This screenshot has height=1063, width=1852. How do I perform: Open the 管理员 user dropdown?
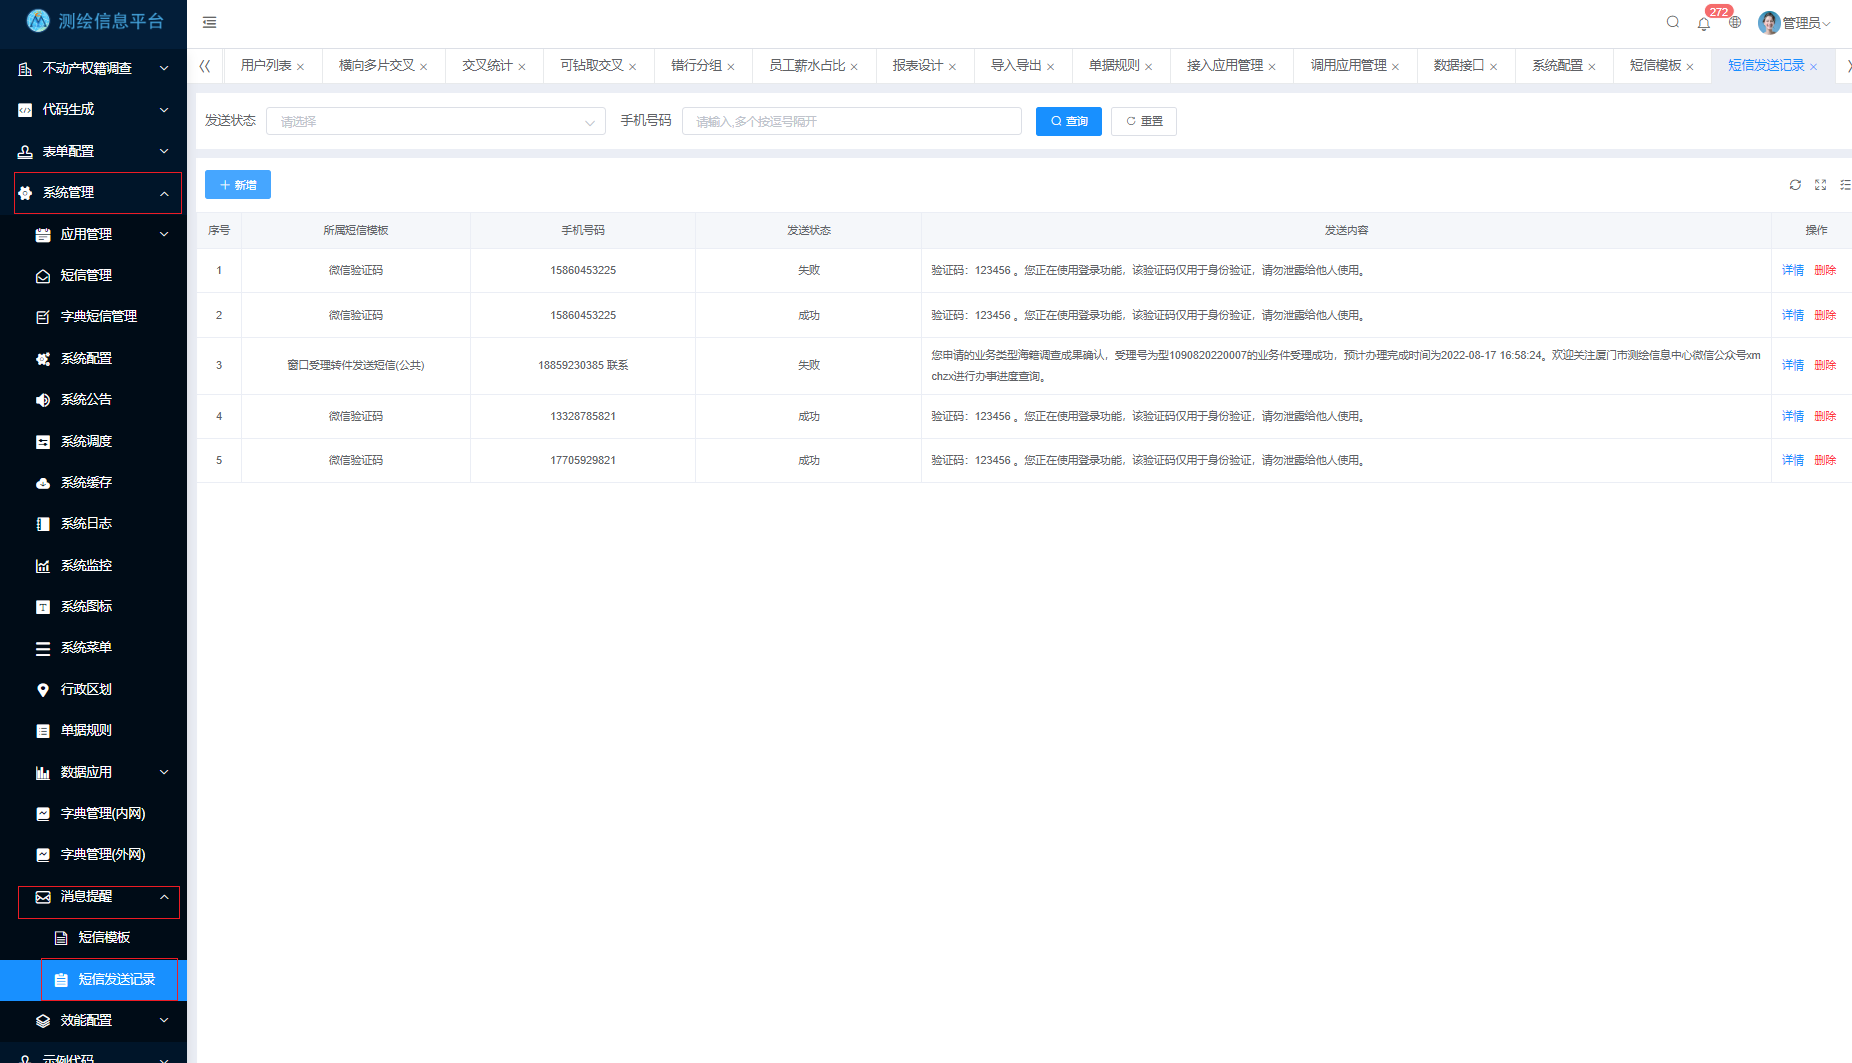pyautogui.click(x=1797, y=23)
